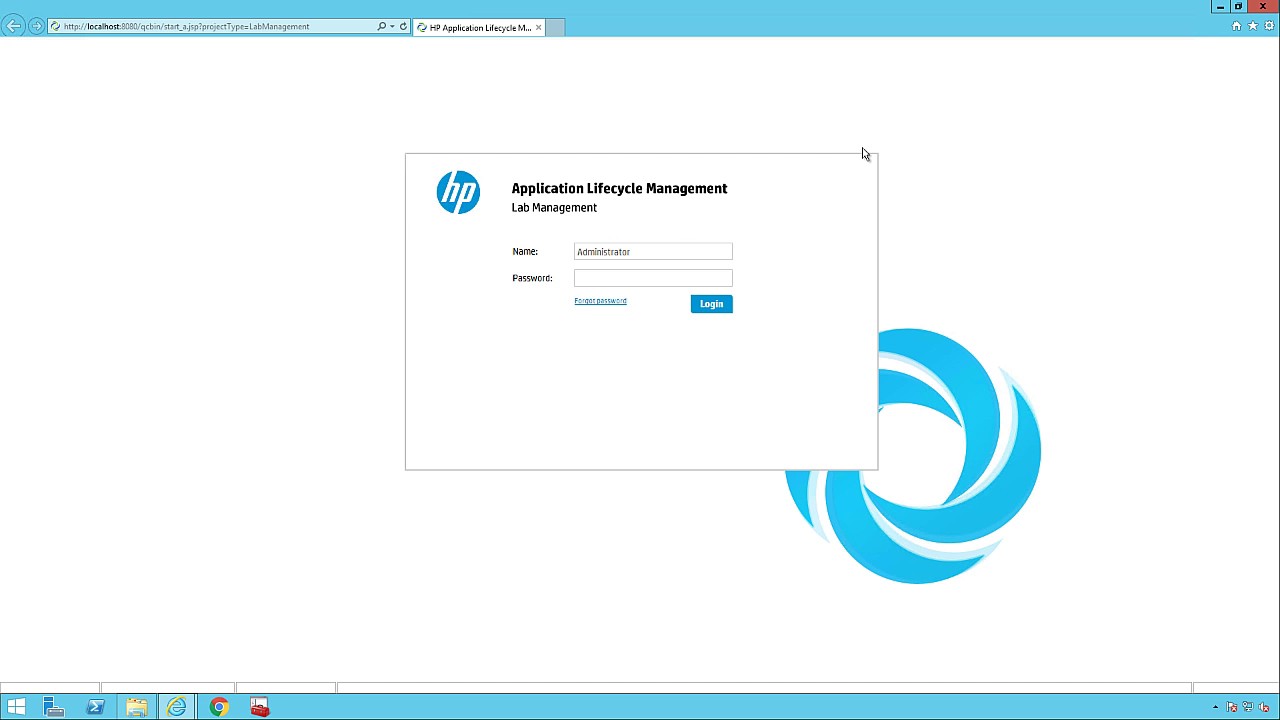This screenshot has height=720, width=1280.
Task: Select the HP Application Lifecycle Management tab
Action: (x=480, y=28)
